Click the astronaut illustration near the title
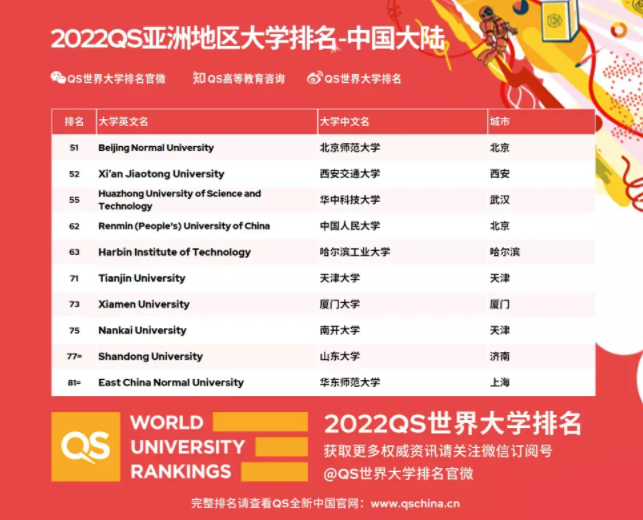Viewport: 643px width, 520px height. tap(493, 34)
